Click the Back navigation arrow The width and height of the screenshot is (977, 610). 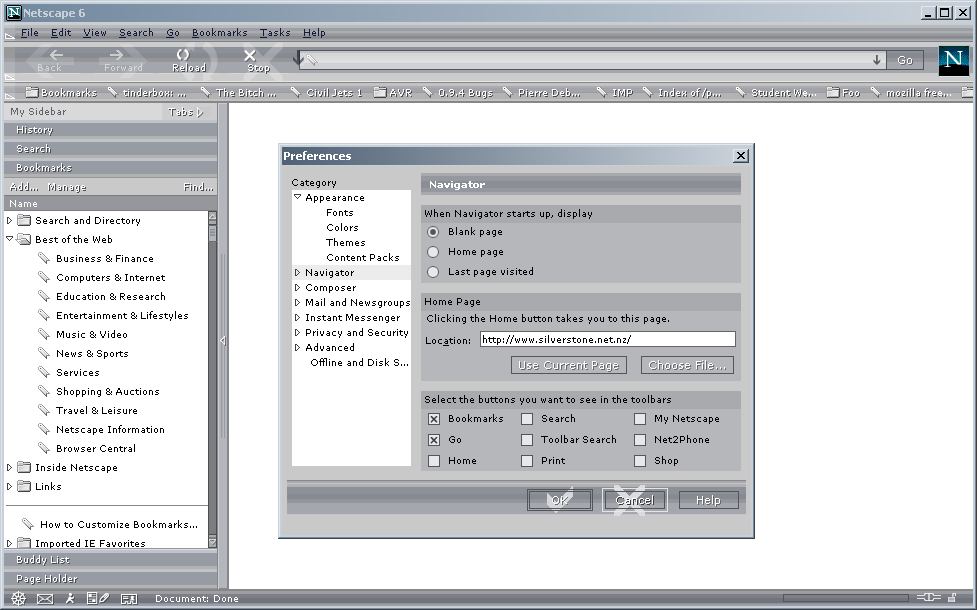[x=56, y=55]
